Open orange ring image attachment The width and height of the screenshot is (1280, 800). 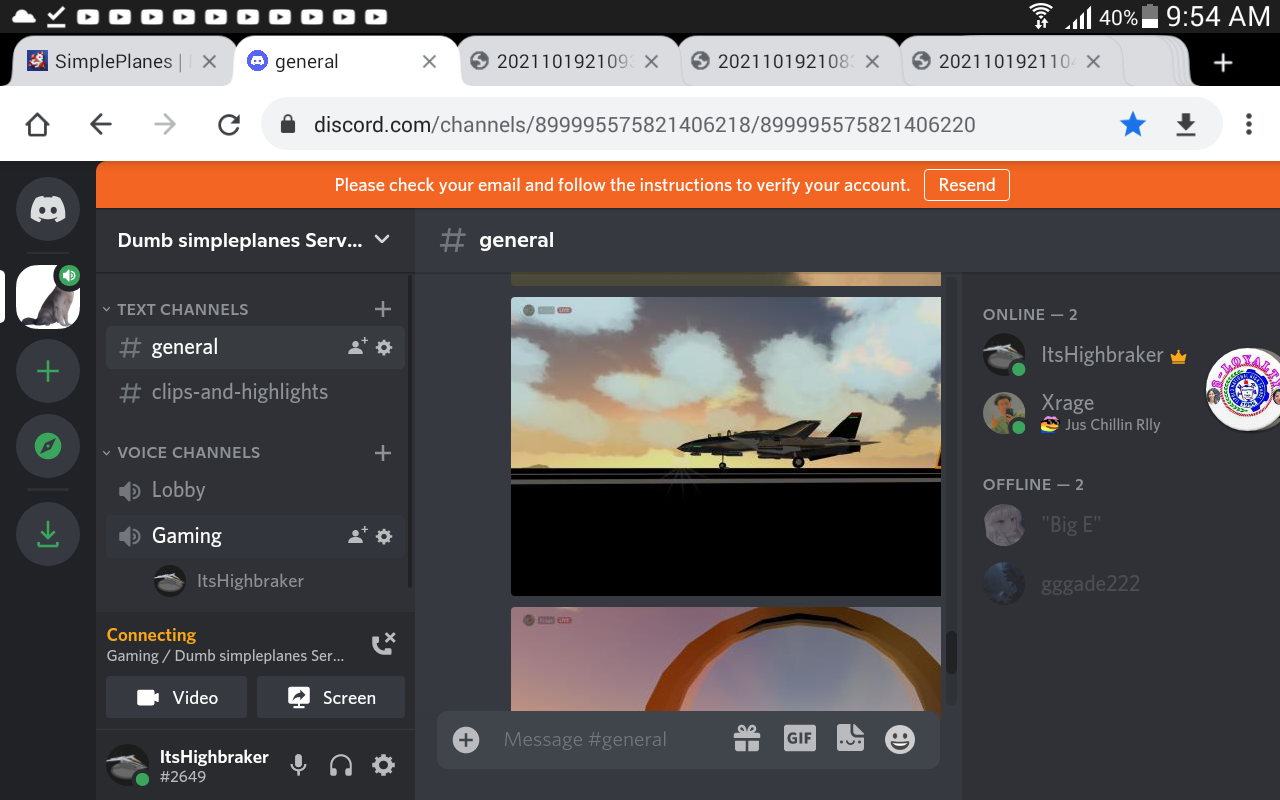(x=726, y=659)
